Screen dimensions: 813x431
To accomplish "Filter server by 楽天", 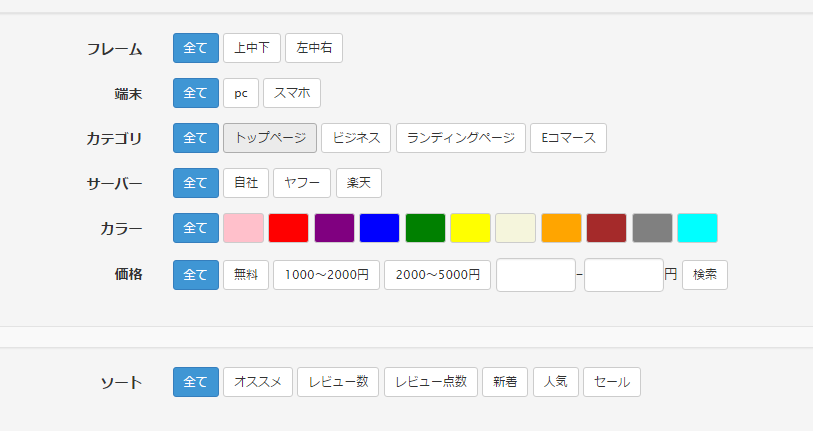I will click(x=359, y=183).
